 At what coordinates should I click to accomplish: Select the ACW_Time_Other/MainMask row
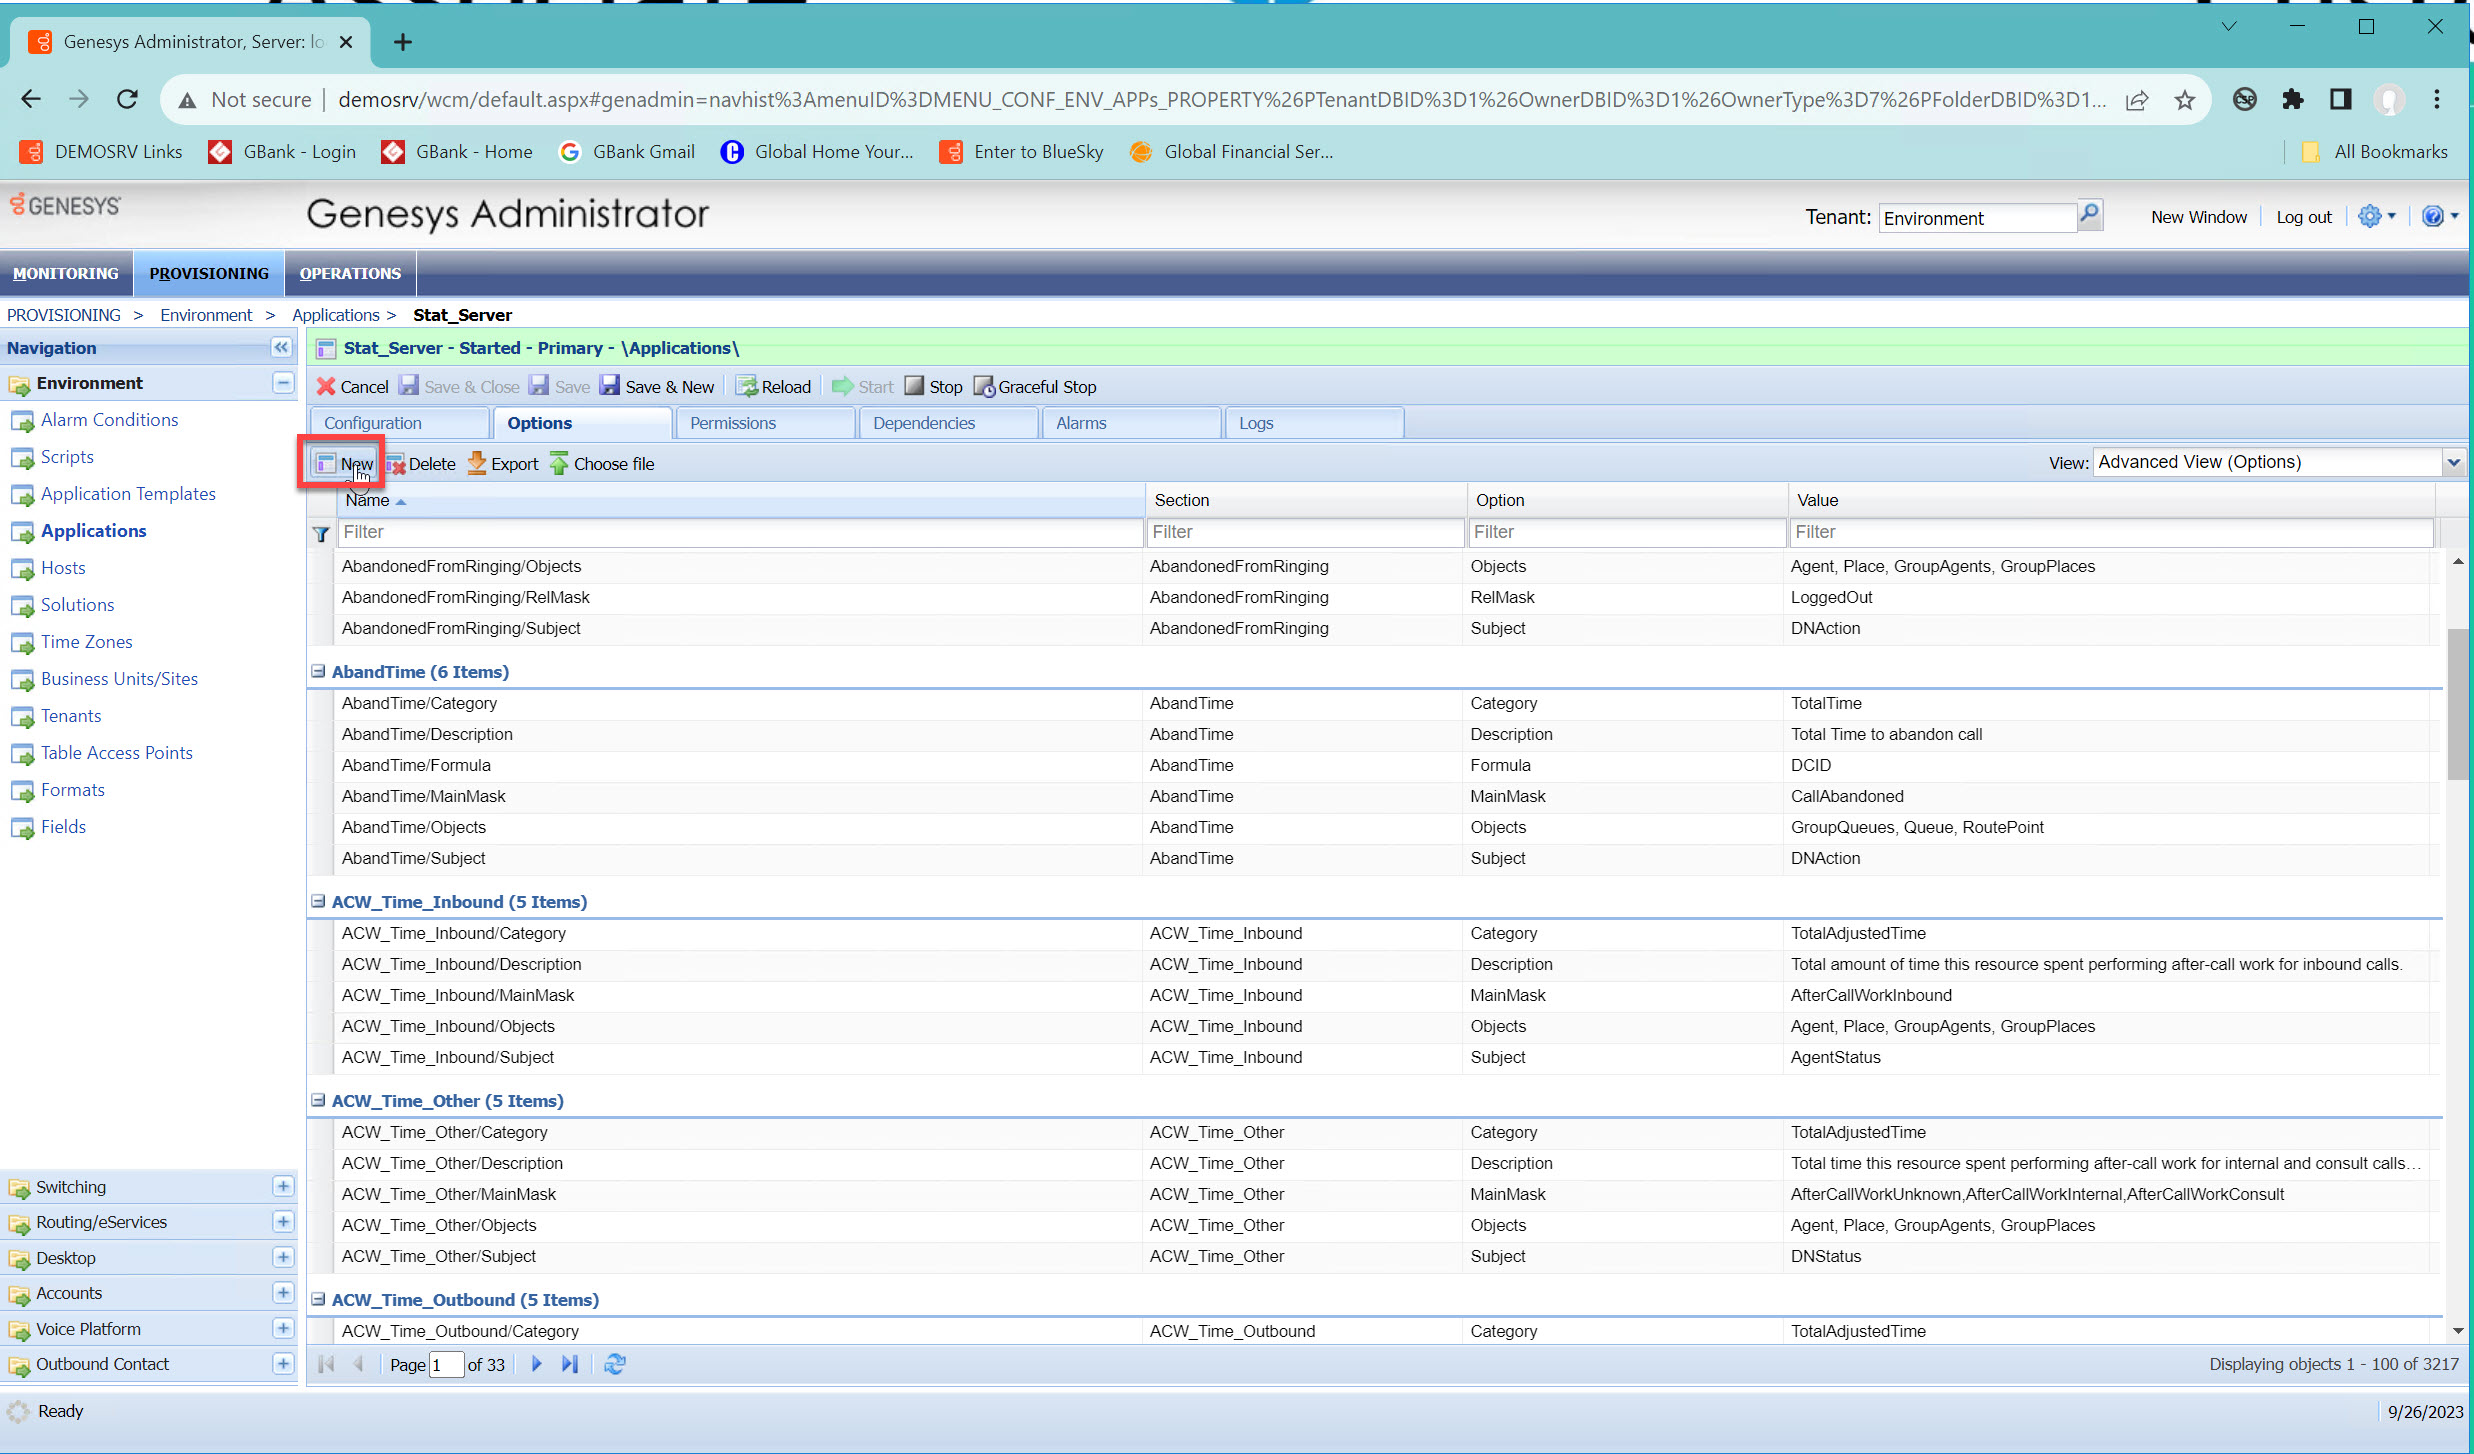(1385, 1194)
